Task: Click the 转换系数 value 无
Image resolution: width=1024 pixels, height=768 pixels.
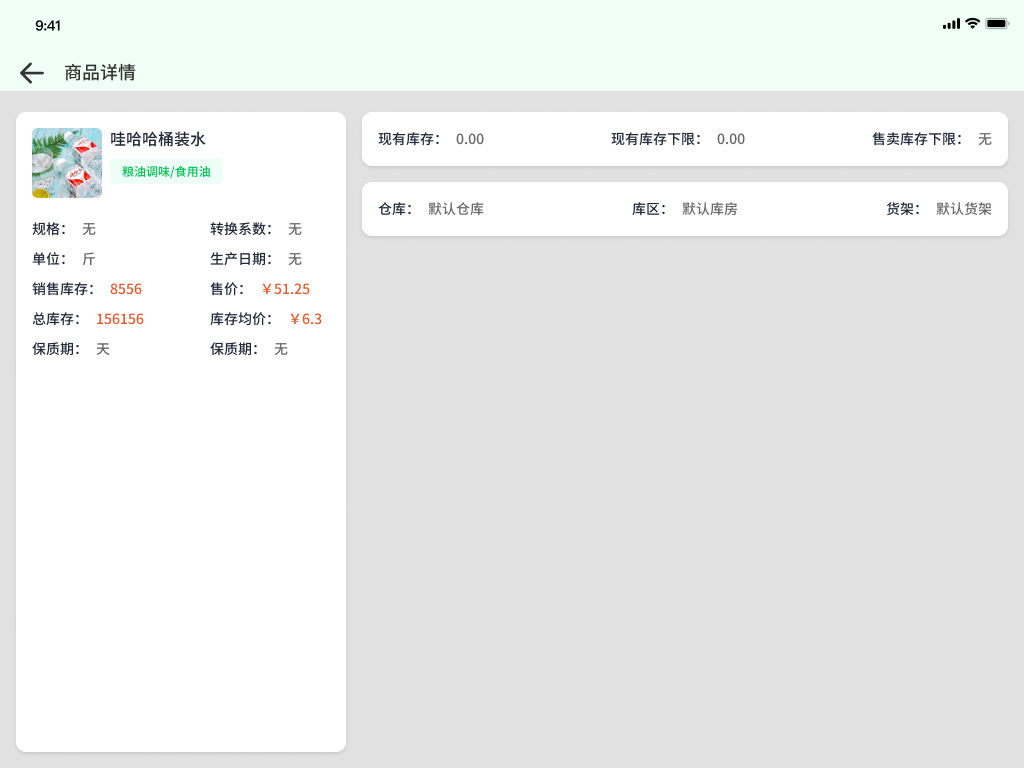Action: [295, 229]
